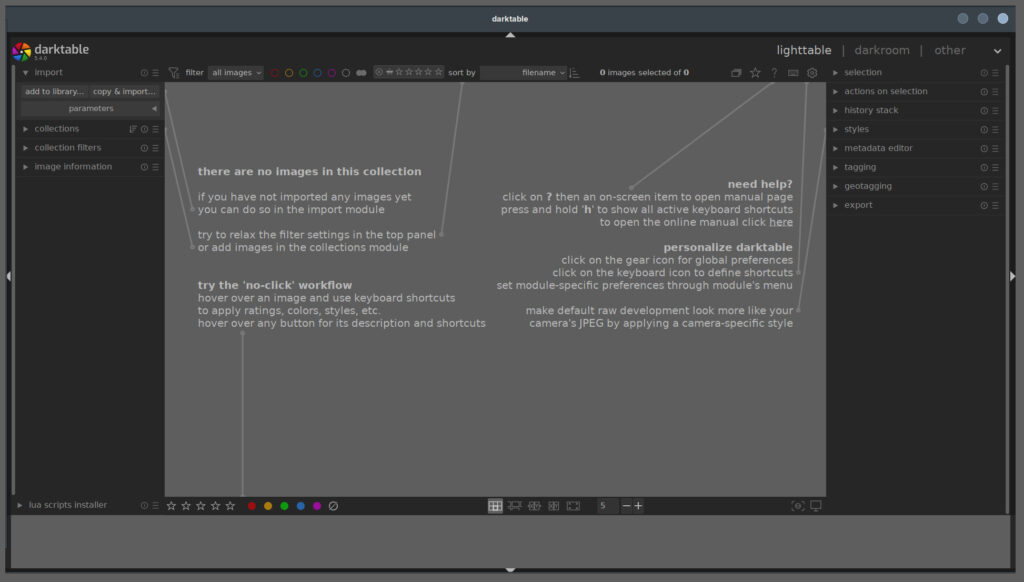Toggle the display profile monitor icon
This screenshot has height=582, width=1024.
[x=816, y=506]
